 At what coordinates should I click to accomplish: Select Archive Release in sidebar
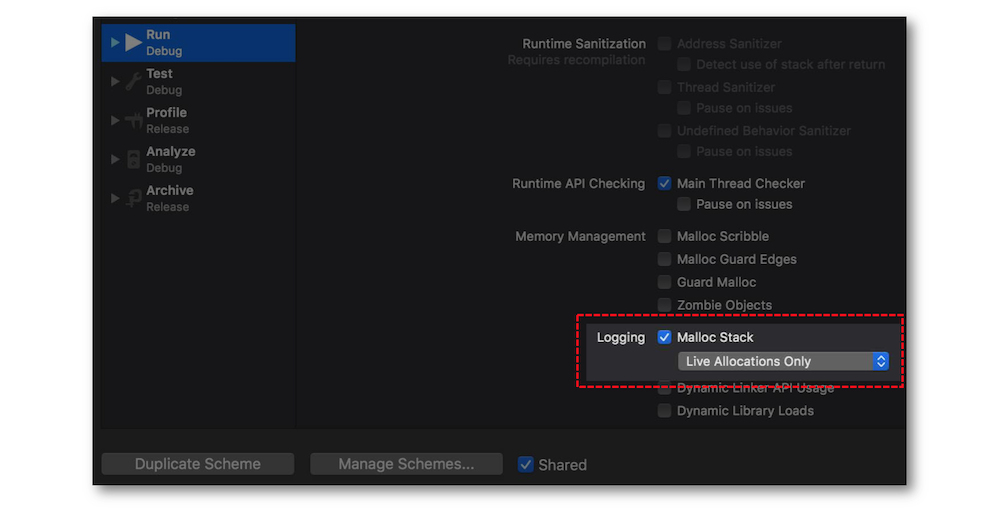pos(198,198)
